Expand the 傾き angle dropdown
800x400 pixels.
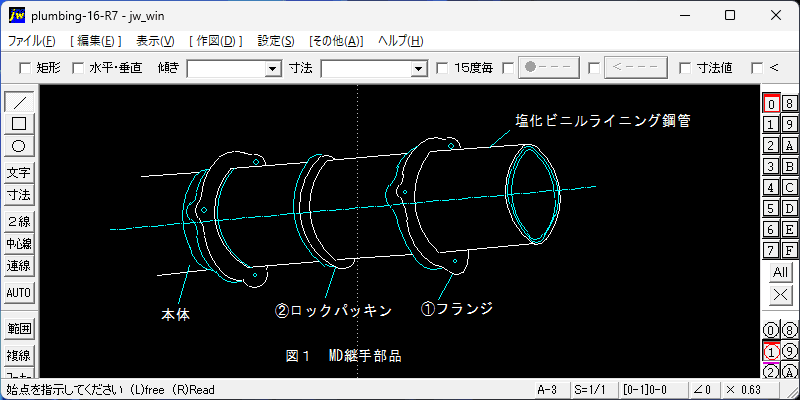click(x=272, y=69)
